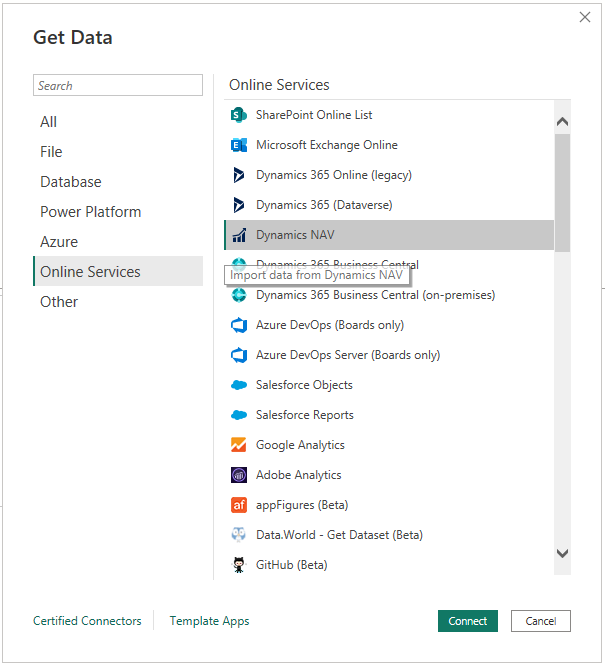Screen dimensions: 605x666
Task: Choose Salesforce Objects text
Action: (x=304, y=385)
